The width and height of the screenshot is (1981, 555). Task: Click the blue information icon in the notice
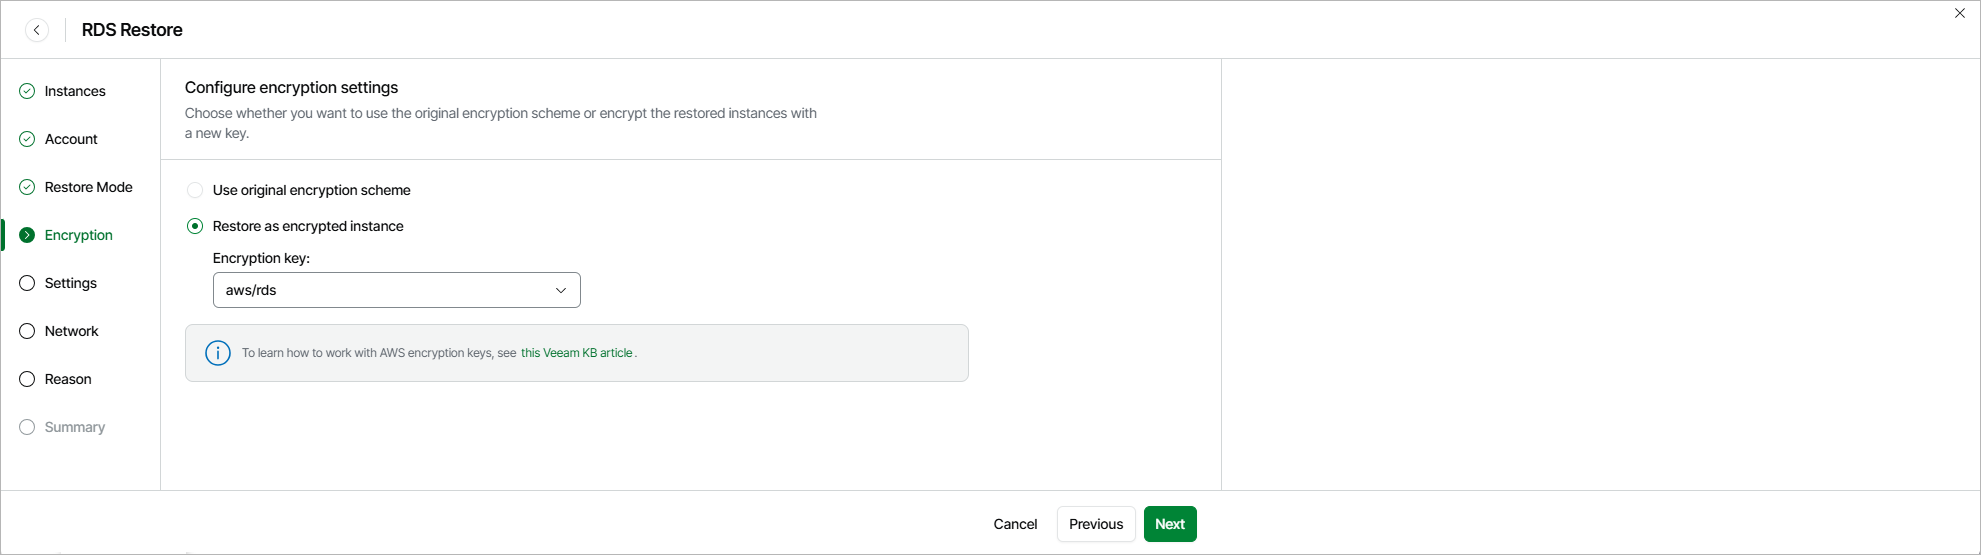point(217,353)
